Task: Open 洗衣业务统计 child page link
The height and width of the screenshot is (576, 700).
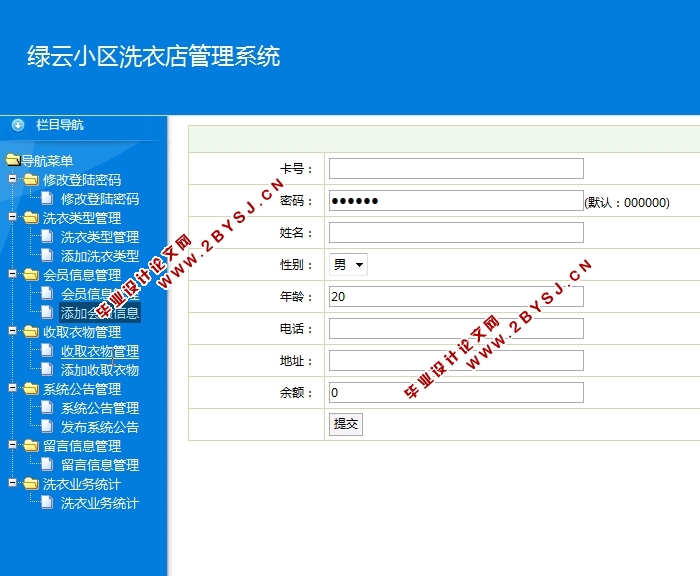Action: point(100,503)
